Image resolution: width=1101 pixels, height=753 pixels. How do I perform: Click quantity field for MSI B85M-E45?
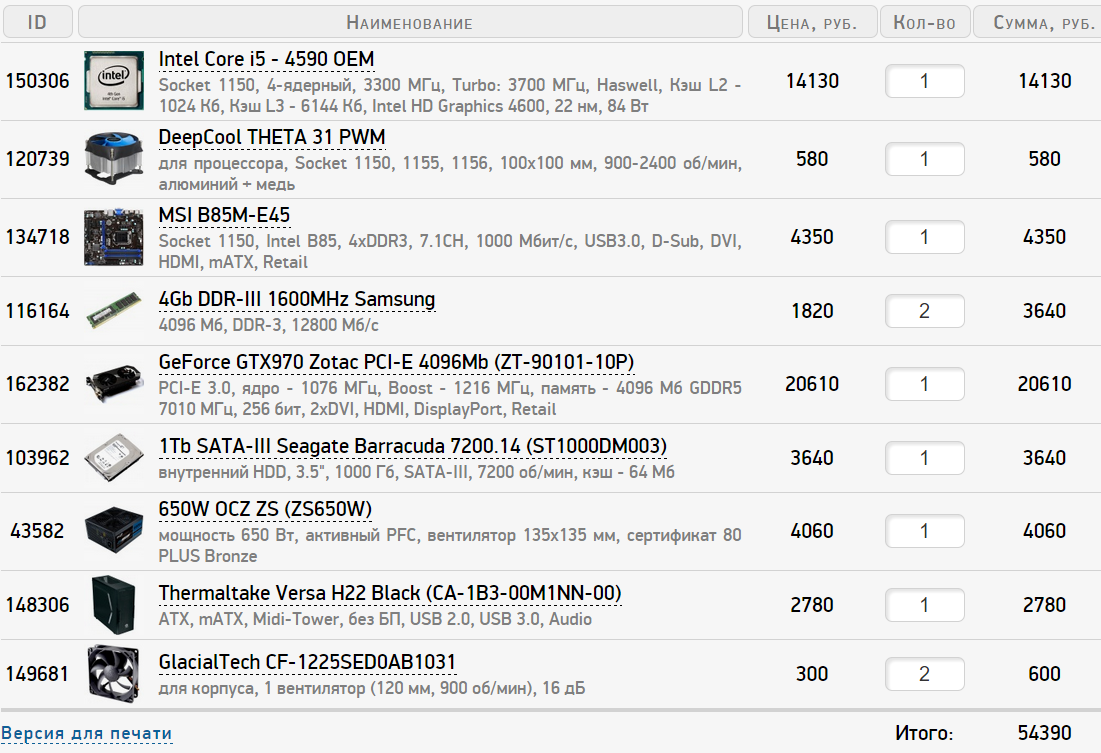click(x=925, y=237)
